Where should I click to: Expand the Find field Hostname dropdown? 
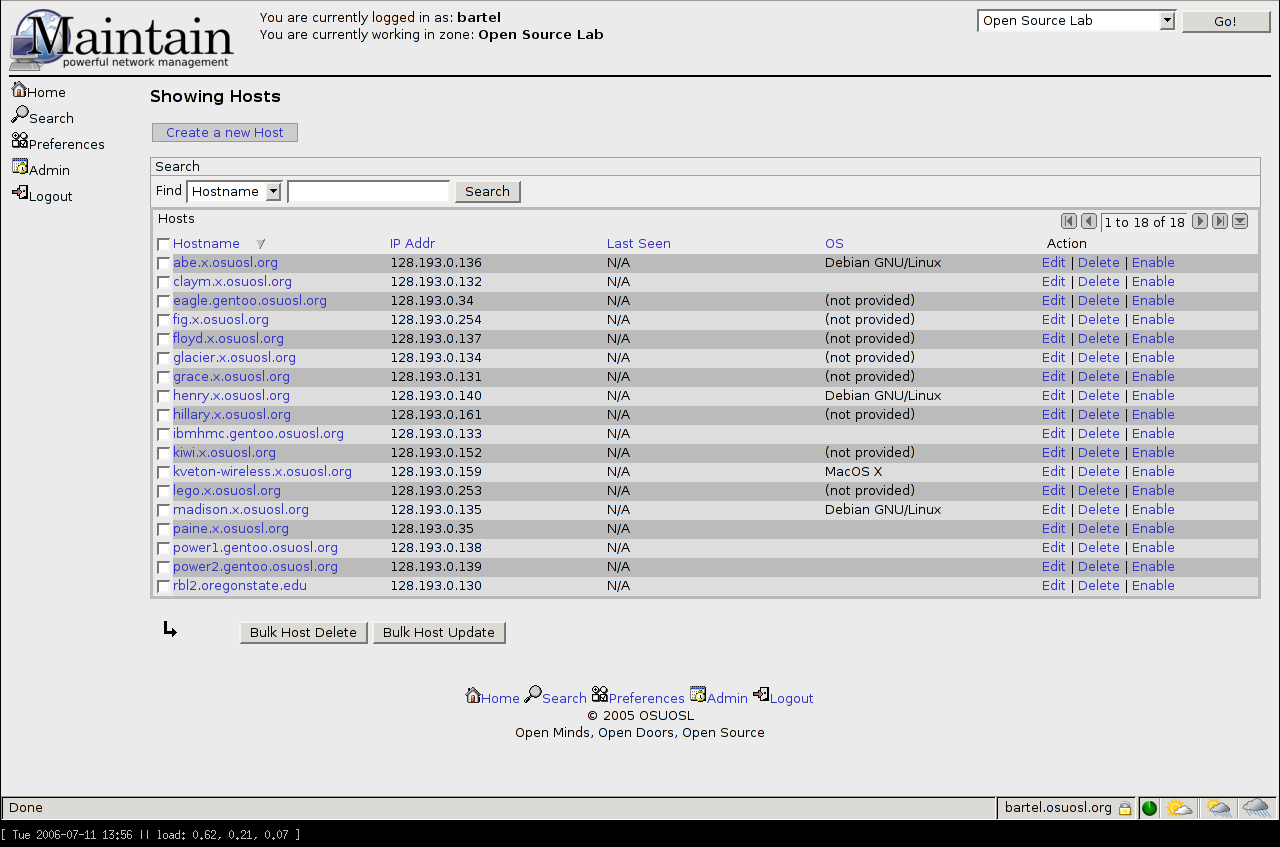pos(235,192)
